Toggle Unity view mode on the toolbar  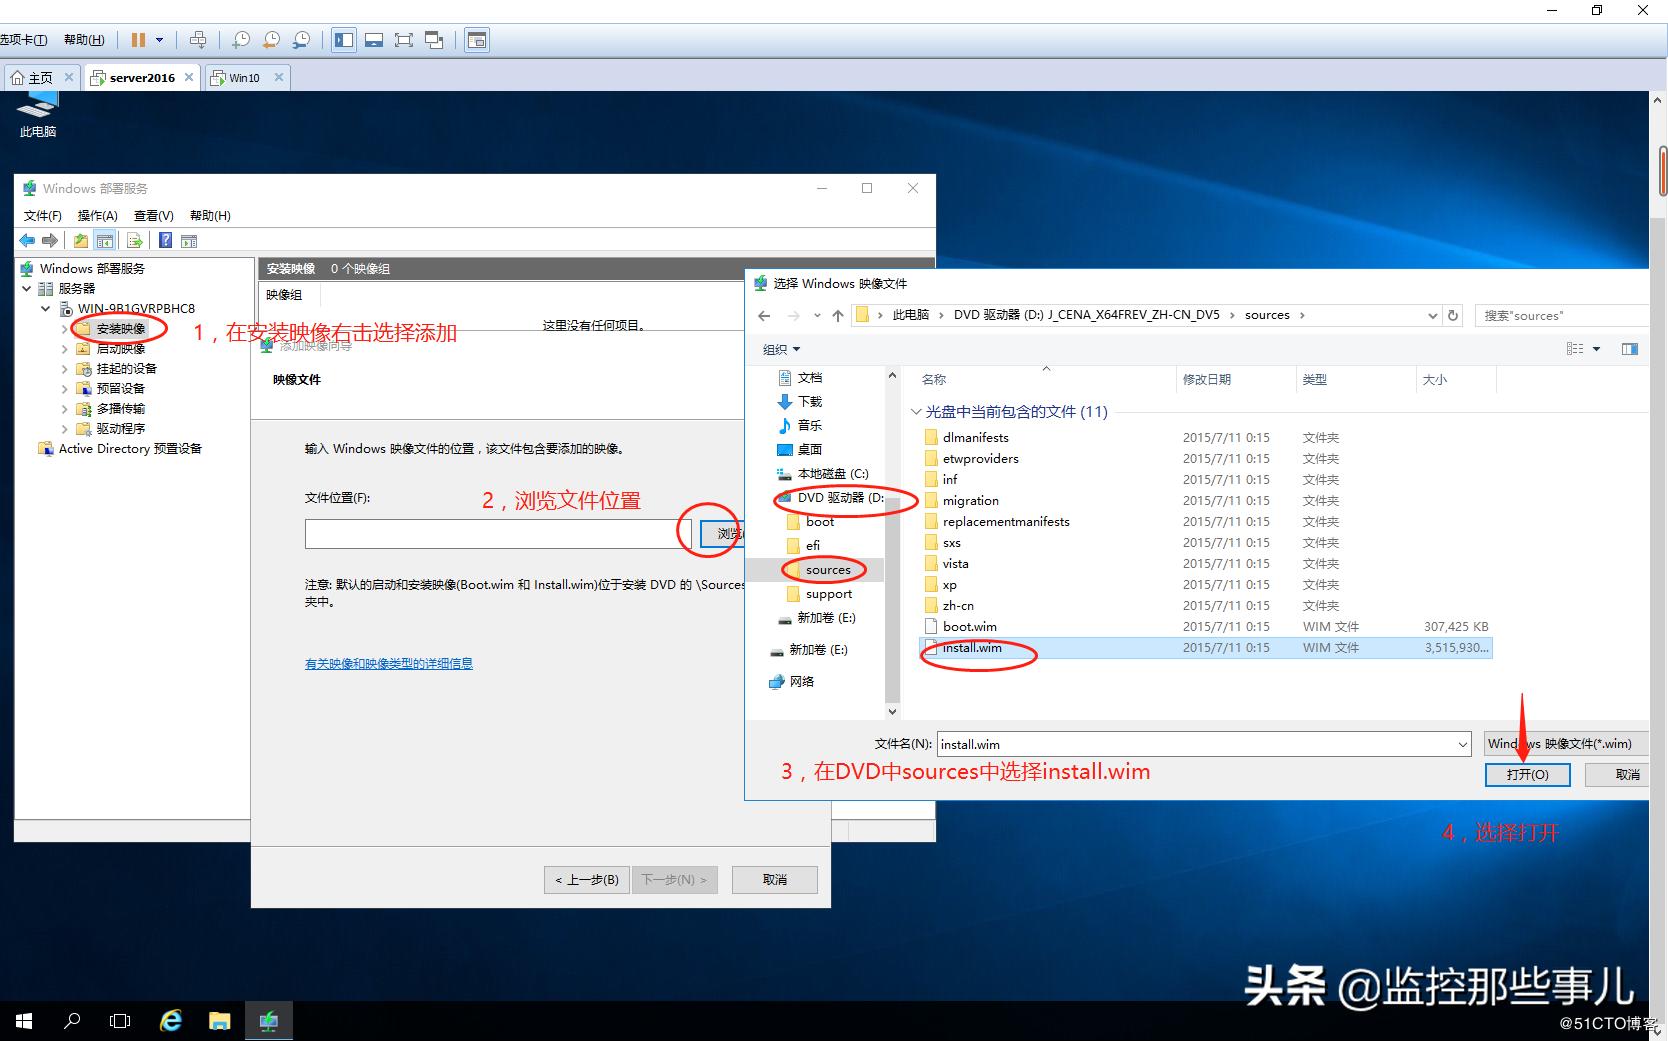(x=434, y=39)
